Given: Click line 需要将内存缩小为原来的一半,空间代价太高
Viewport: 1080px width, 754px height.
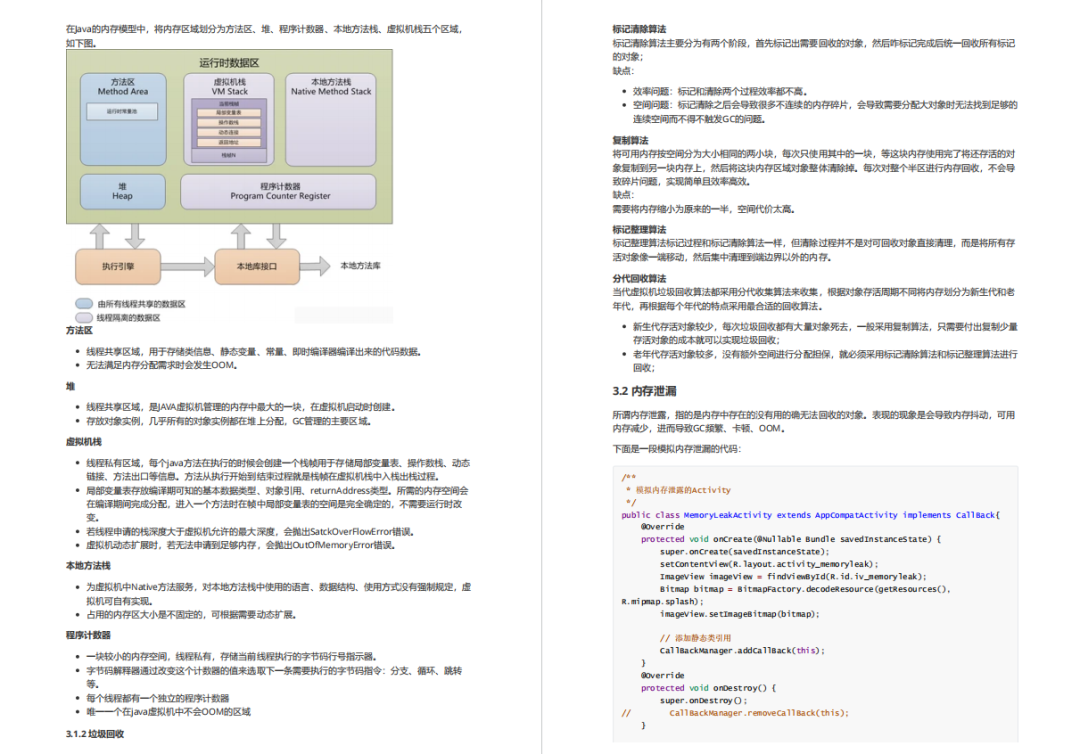Looking at the screenshot, I should click(704, 209).
